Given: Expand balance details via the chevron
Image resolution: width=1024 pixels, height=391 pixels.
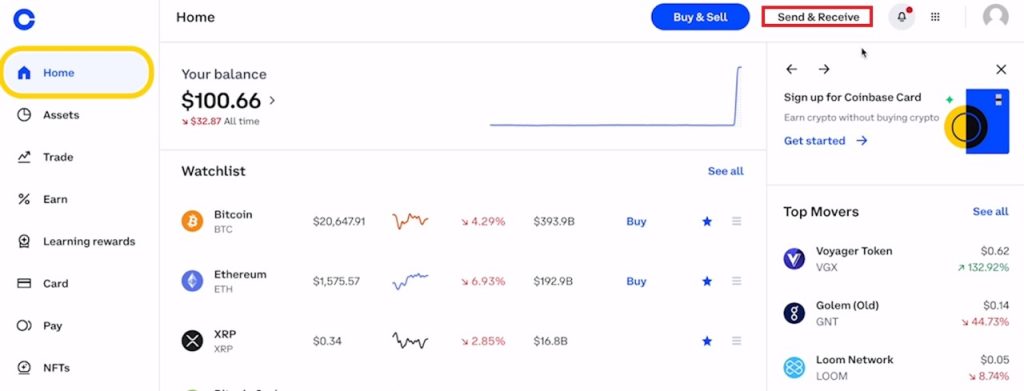Looking at the screenshot, I should [x=272, y=101].
